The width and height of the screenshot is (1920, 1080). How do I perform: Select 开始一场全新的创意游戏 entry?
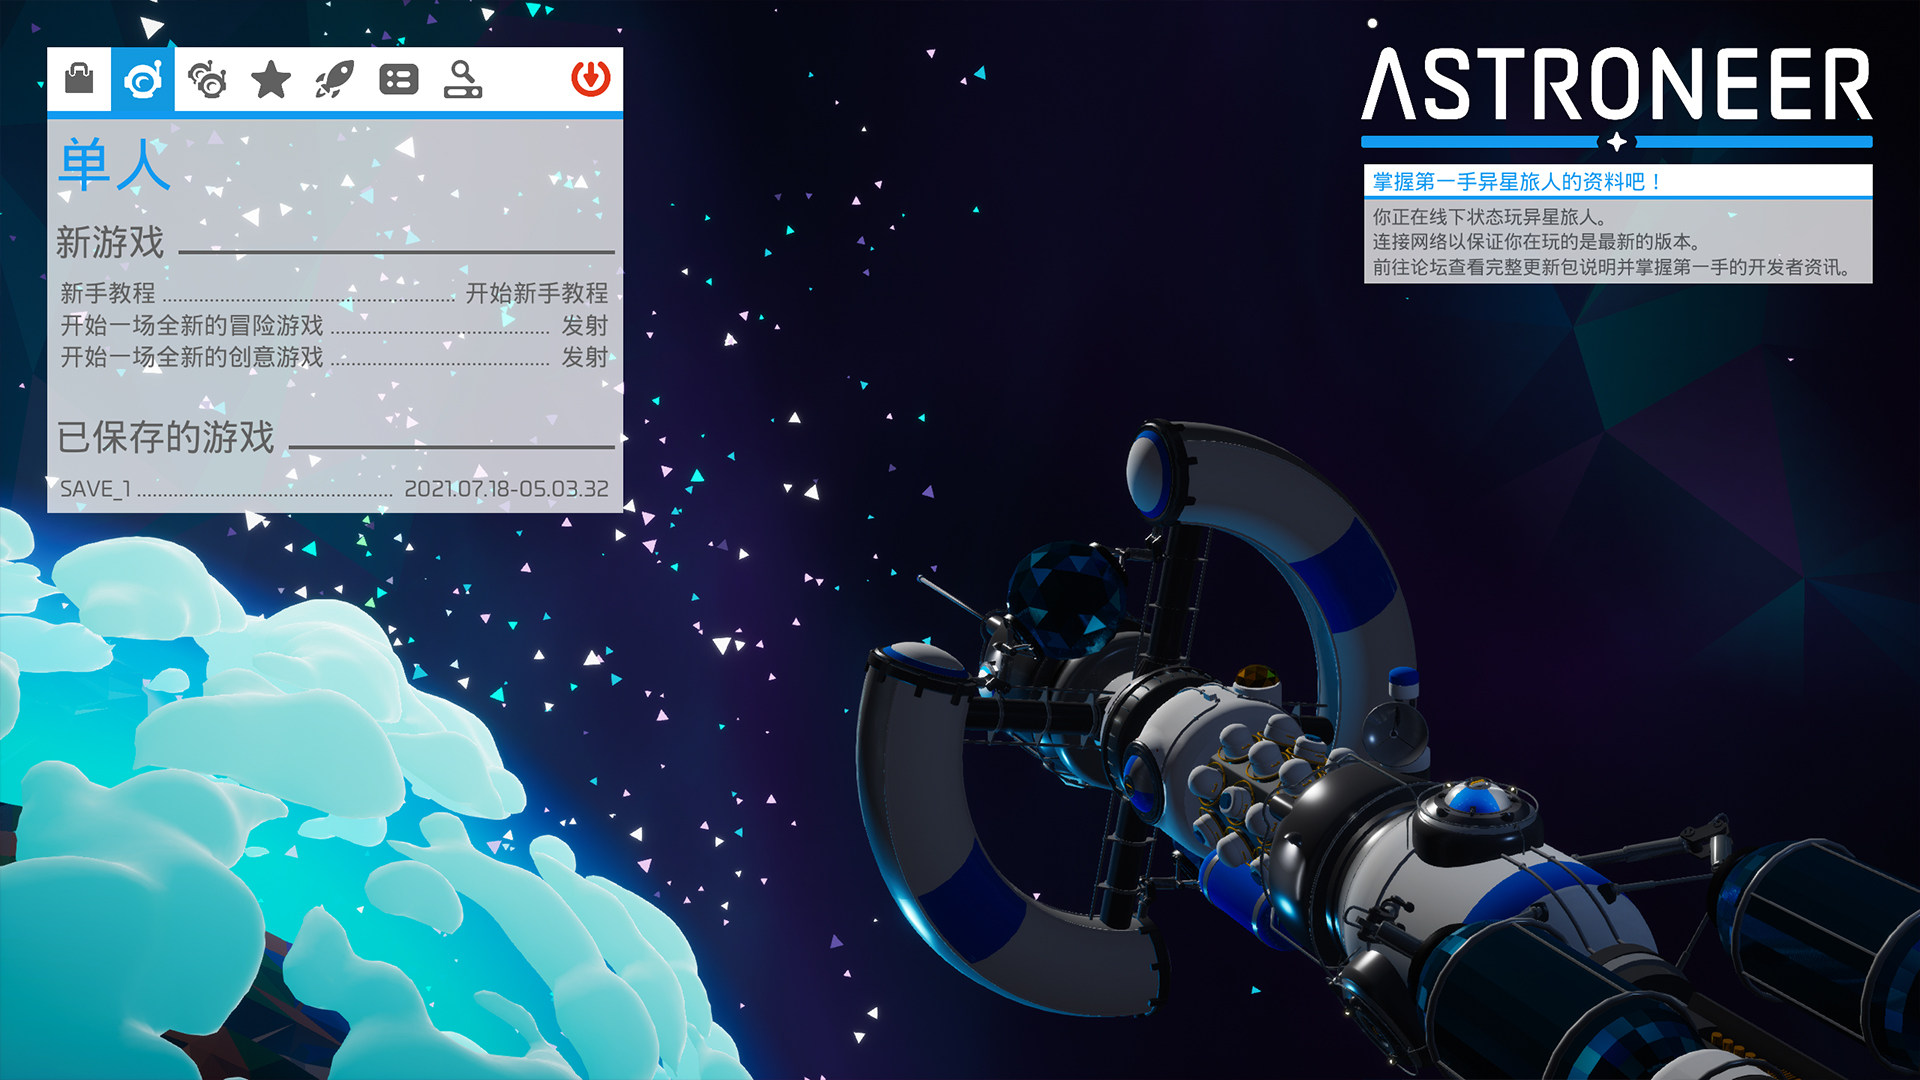pyautogui.click(x=192, y=357)
